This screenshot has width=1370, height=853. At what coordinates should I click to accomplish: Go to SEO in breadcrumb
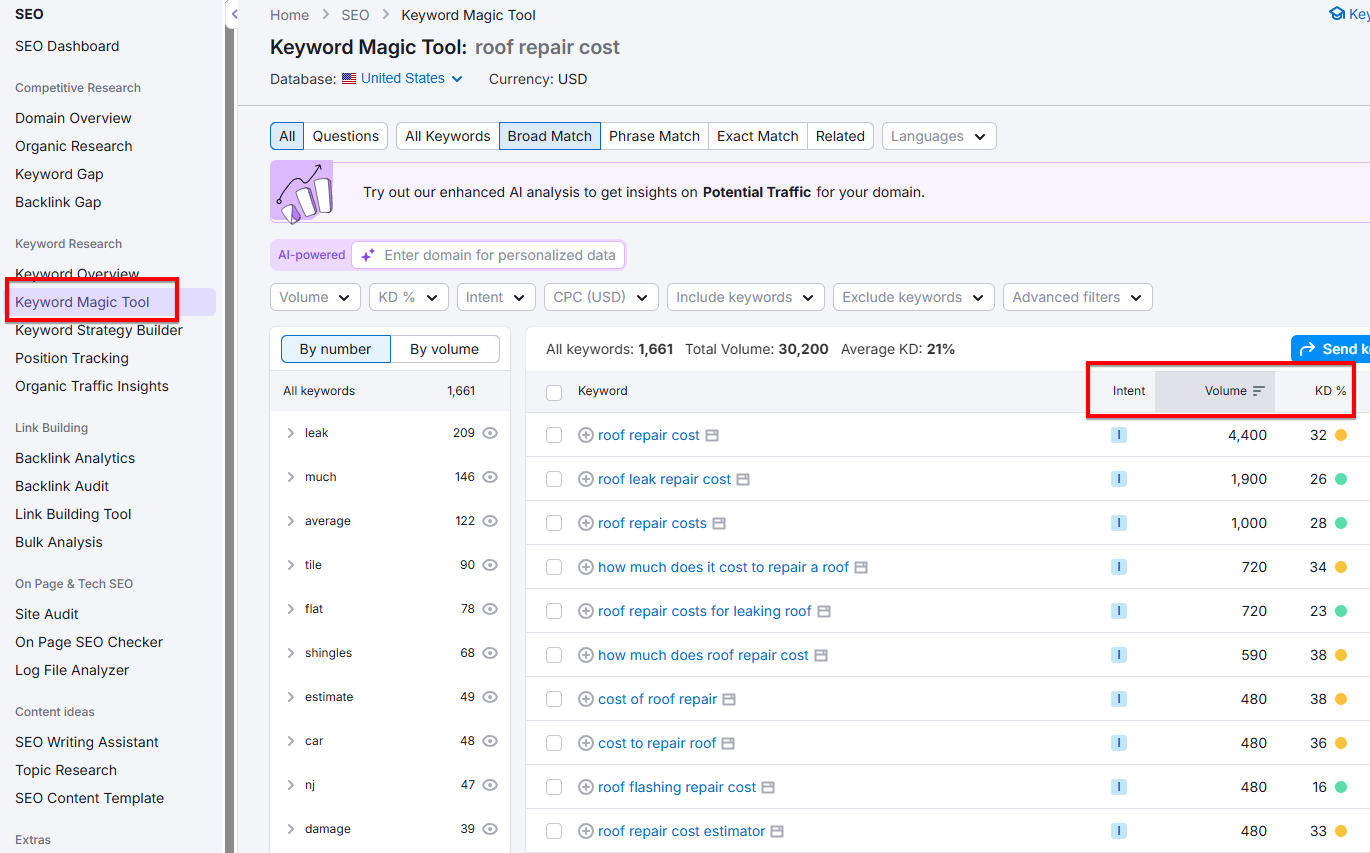[355, 15]
